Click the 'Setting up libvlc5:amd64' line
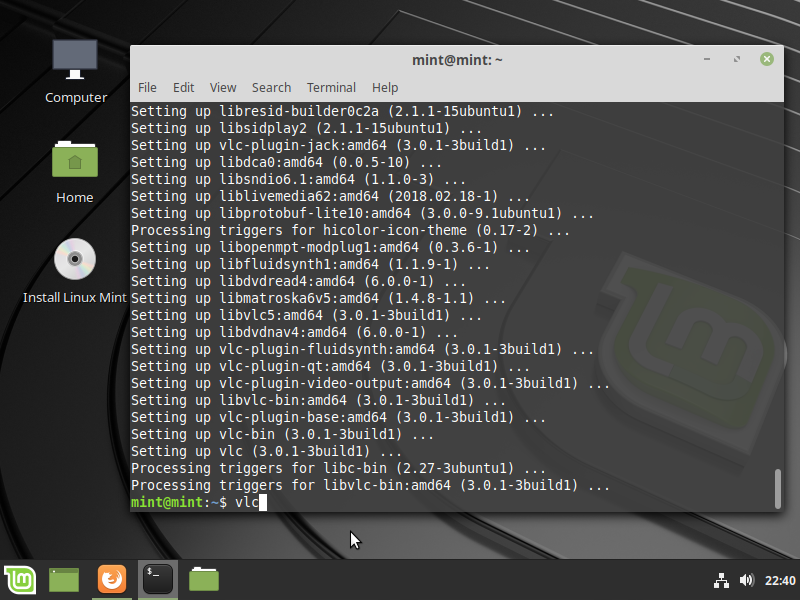 coord(306,315)
